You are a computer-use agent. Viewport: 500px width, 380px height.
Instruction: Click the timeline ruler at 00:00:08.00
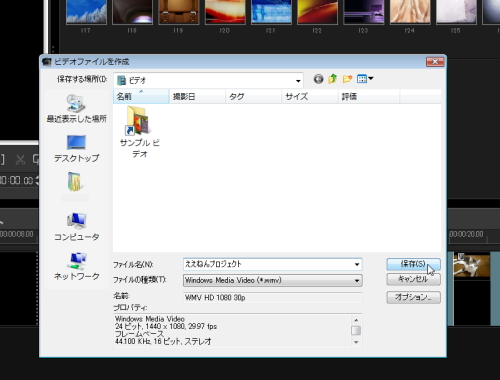(x=17, y=234)
